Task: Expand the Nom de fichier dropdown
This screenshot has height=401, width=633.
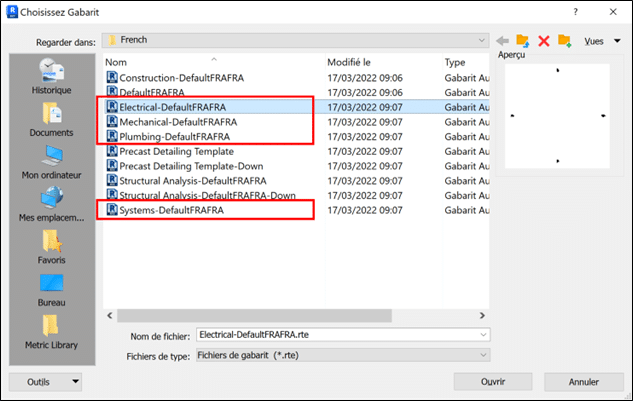Action: [x=483, y=335]
